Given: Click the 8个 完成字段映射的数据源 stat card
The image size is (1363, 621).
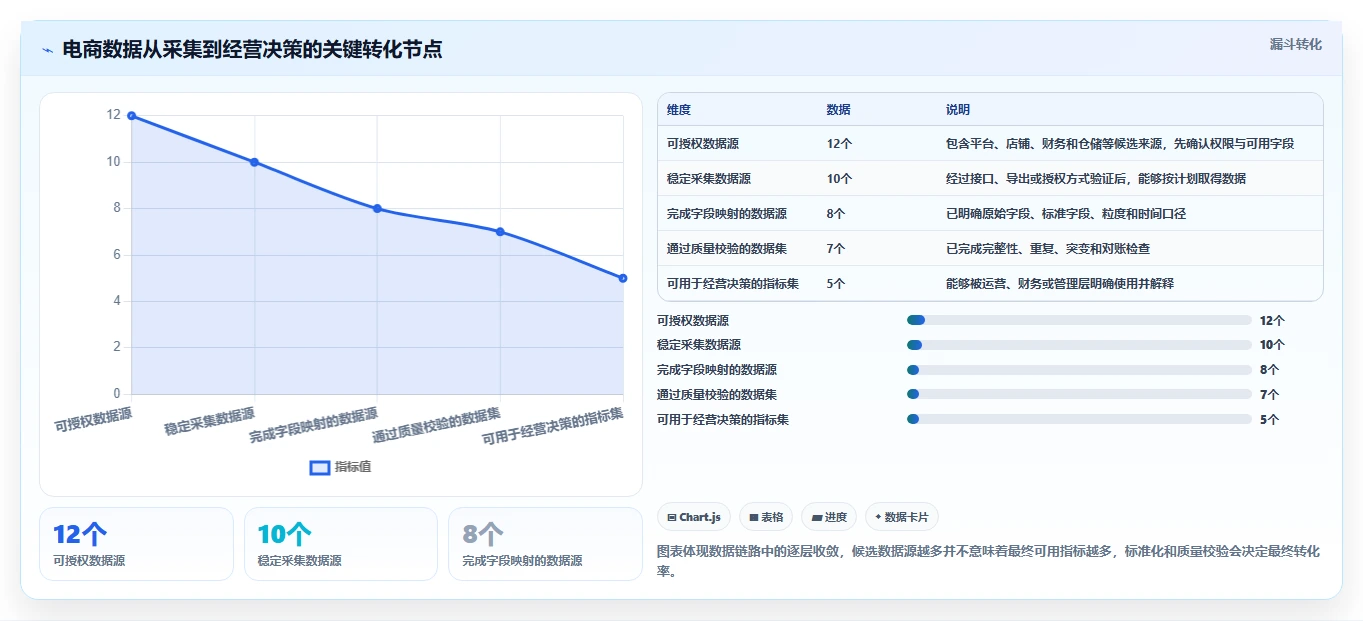Looking at the screenshot, I should [545, 544].
